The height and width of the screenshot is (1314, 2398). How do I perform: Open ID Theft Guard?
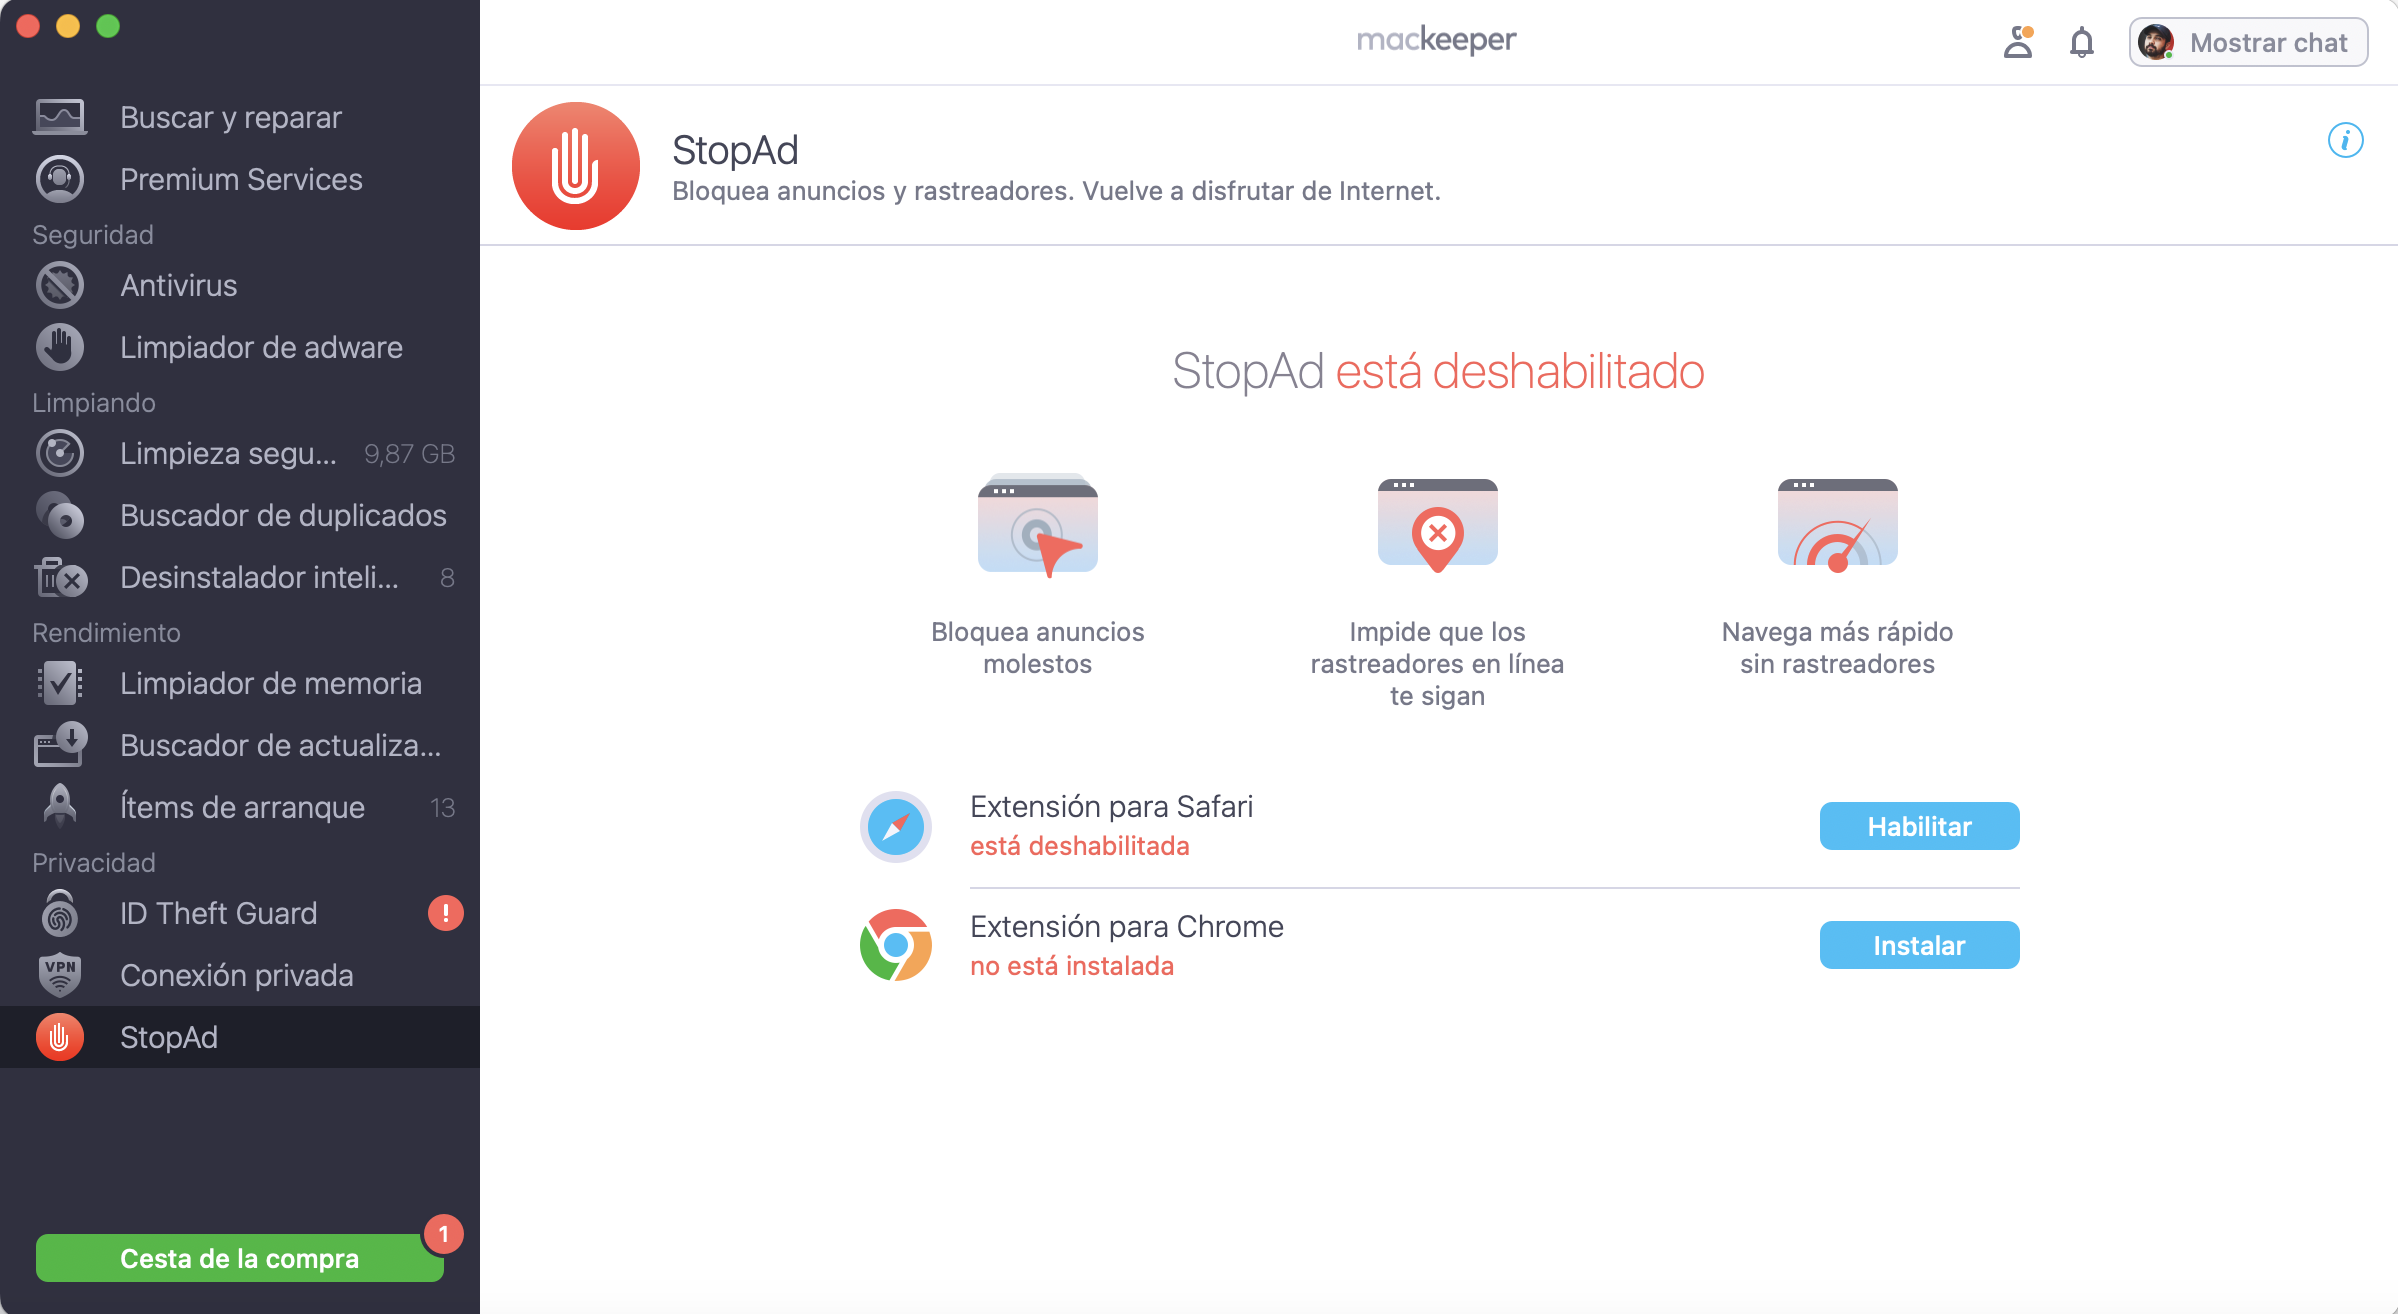pos(218,913)
